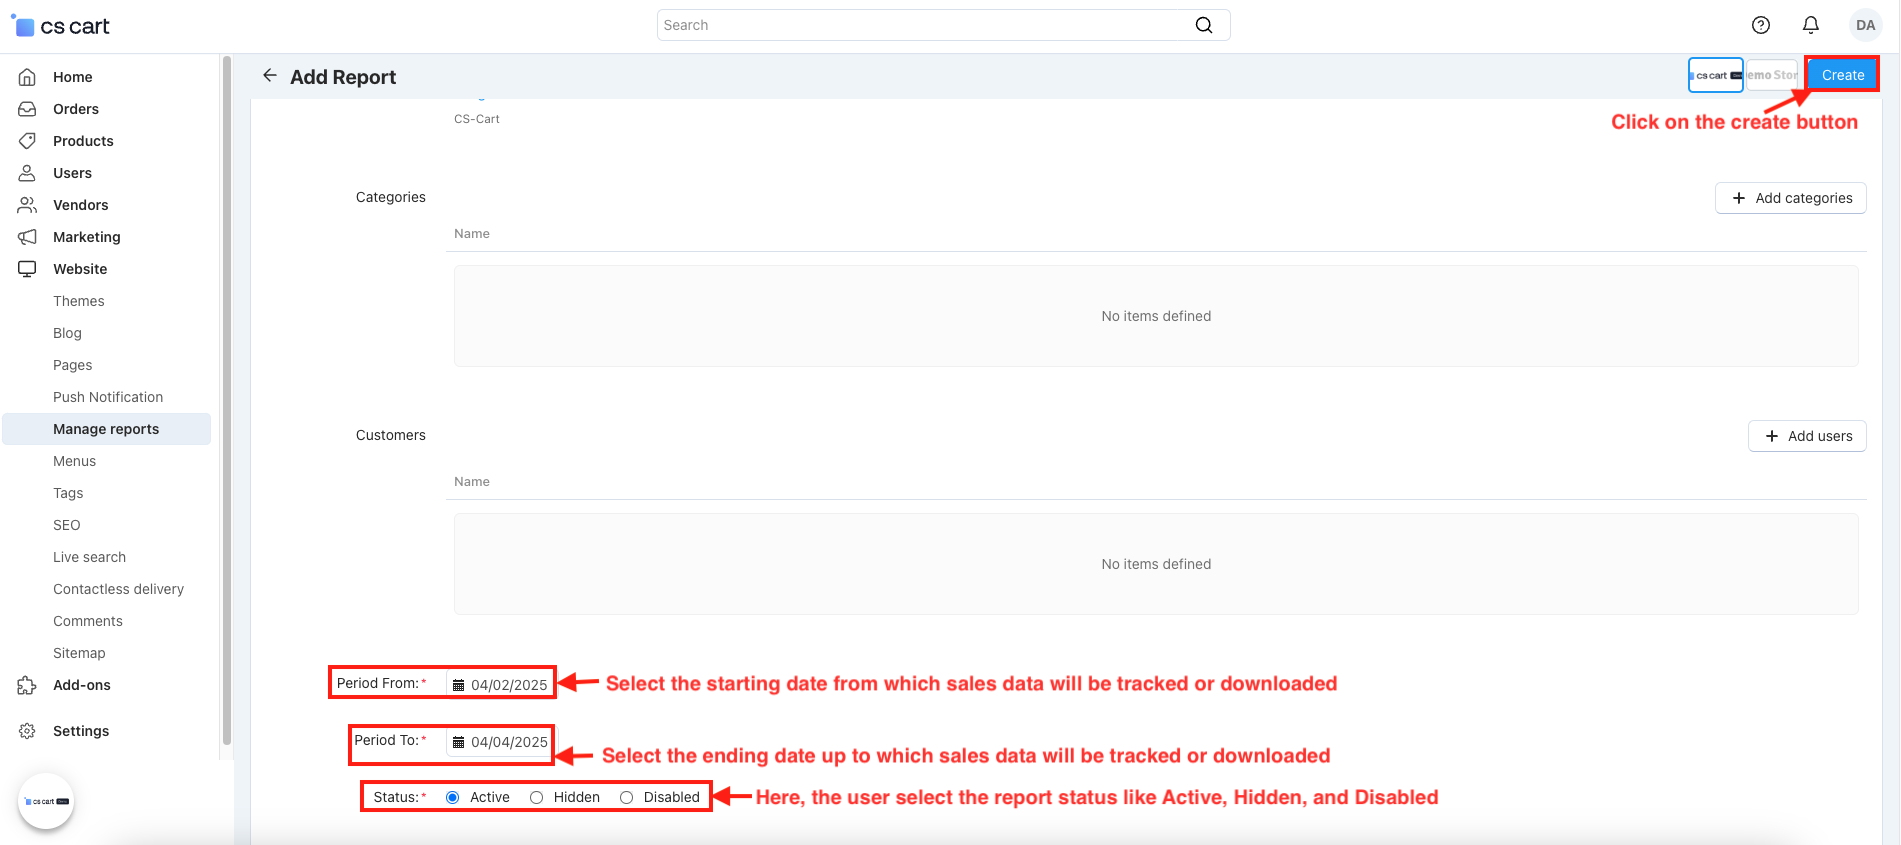Click the back arrow beside Add Report
Viewport: 1901px width, 845px height.
pos(269,76)
